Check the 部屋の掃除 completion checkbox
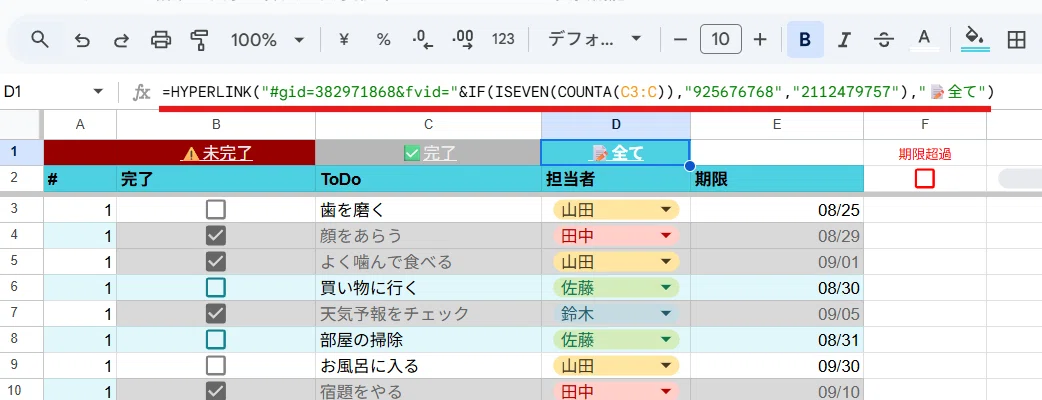This screenshot has width=1042, height=400. pos(215,340)
